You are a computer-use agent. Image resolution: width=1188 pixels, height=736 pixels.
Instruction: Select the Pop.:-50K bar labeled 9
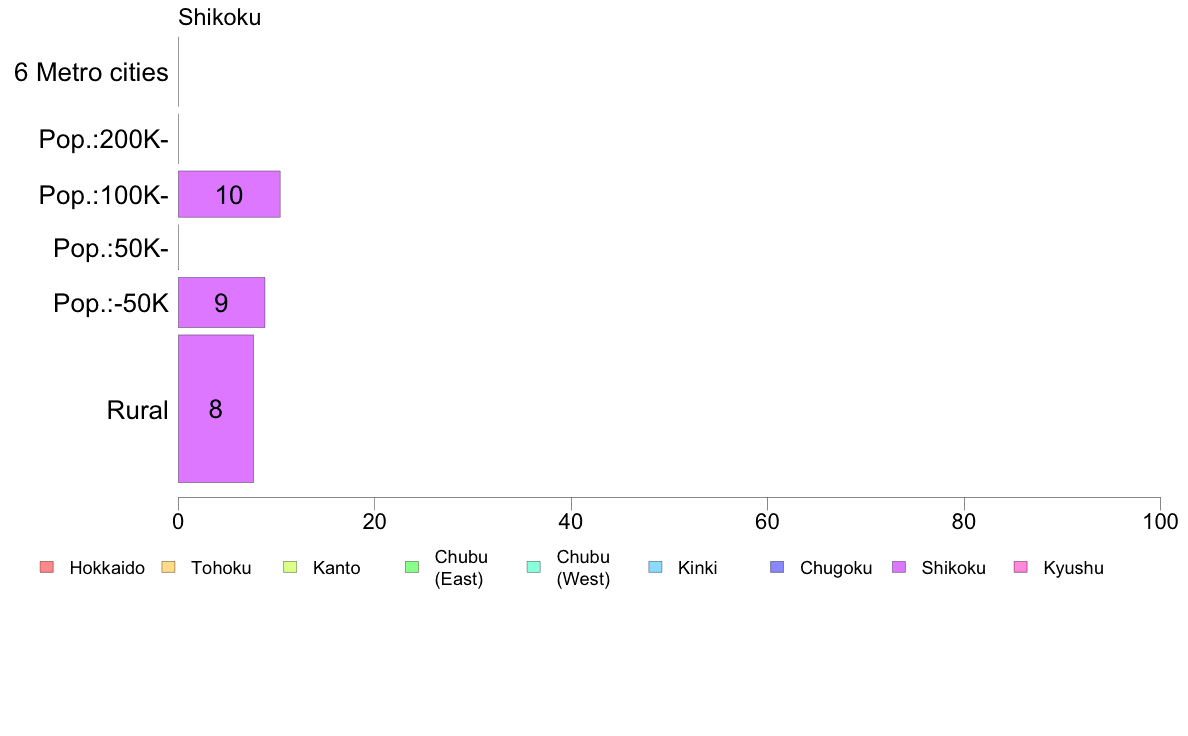[221, 302]
